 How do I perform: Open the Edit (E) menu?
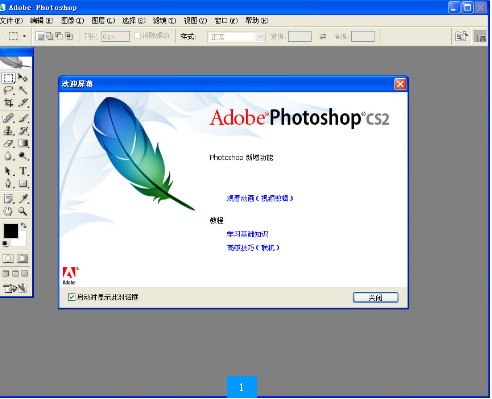coord(41,21)
